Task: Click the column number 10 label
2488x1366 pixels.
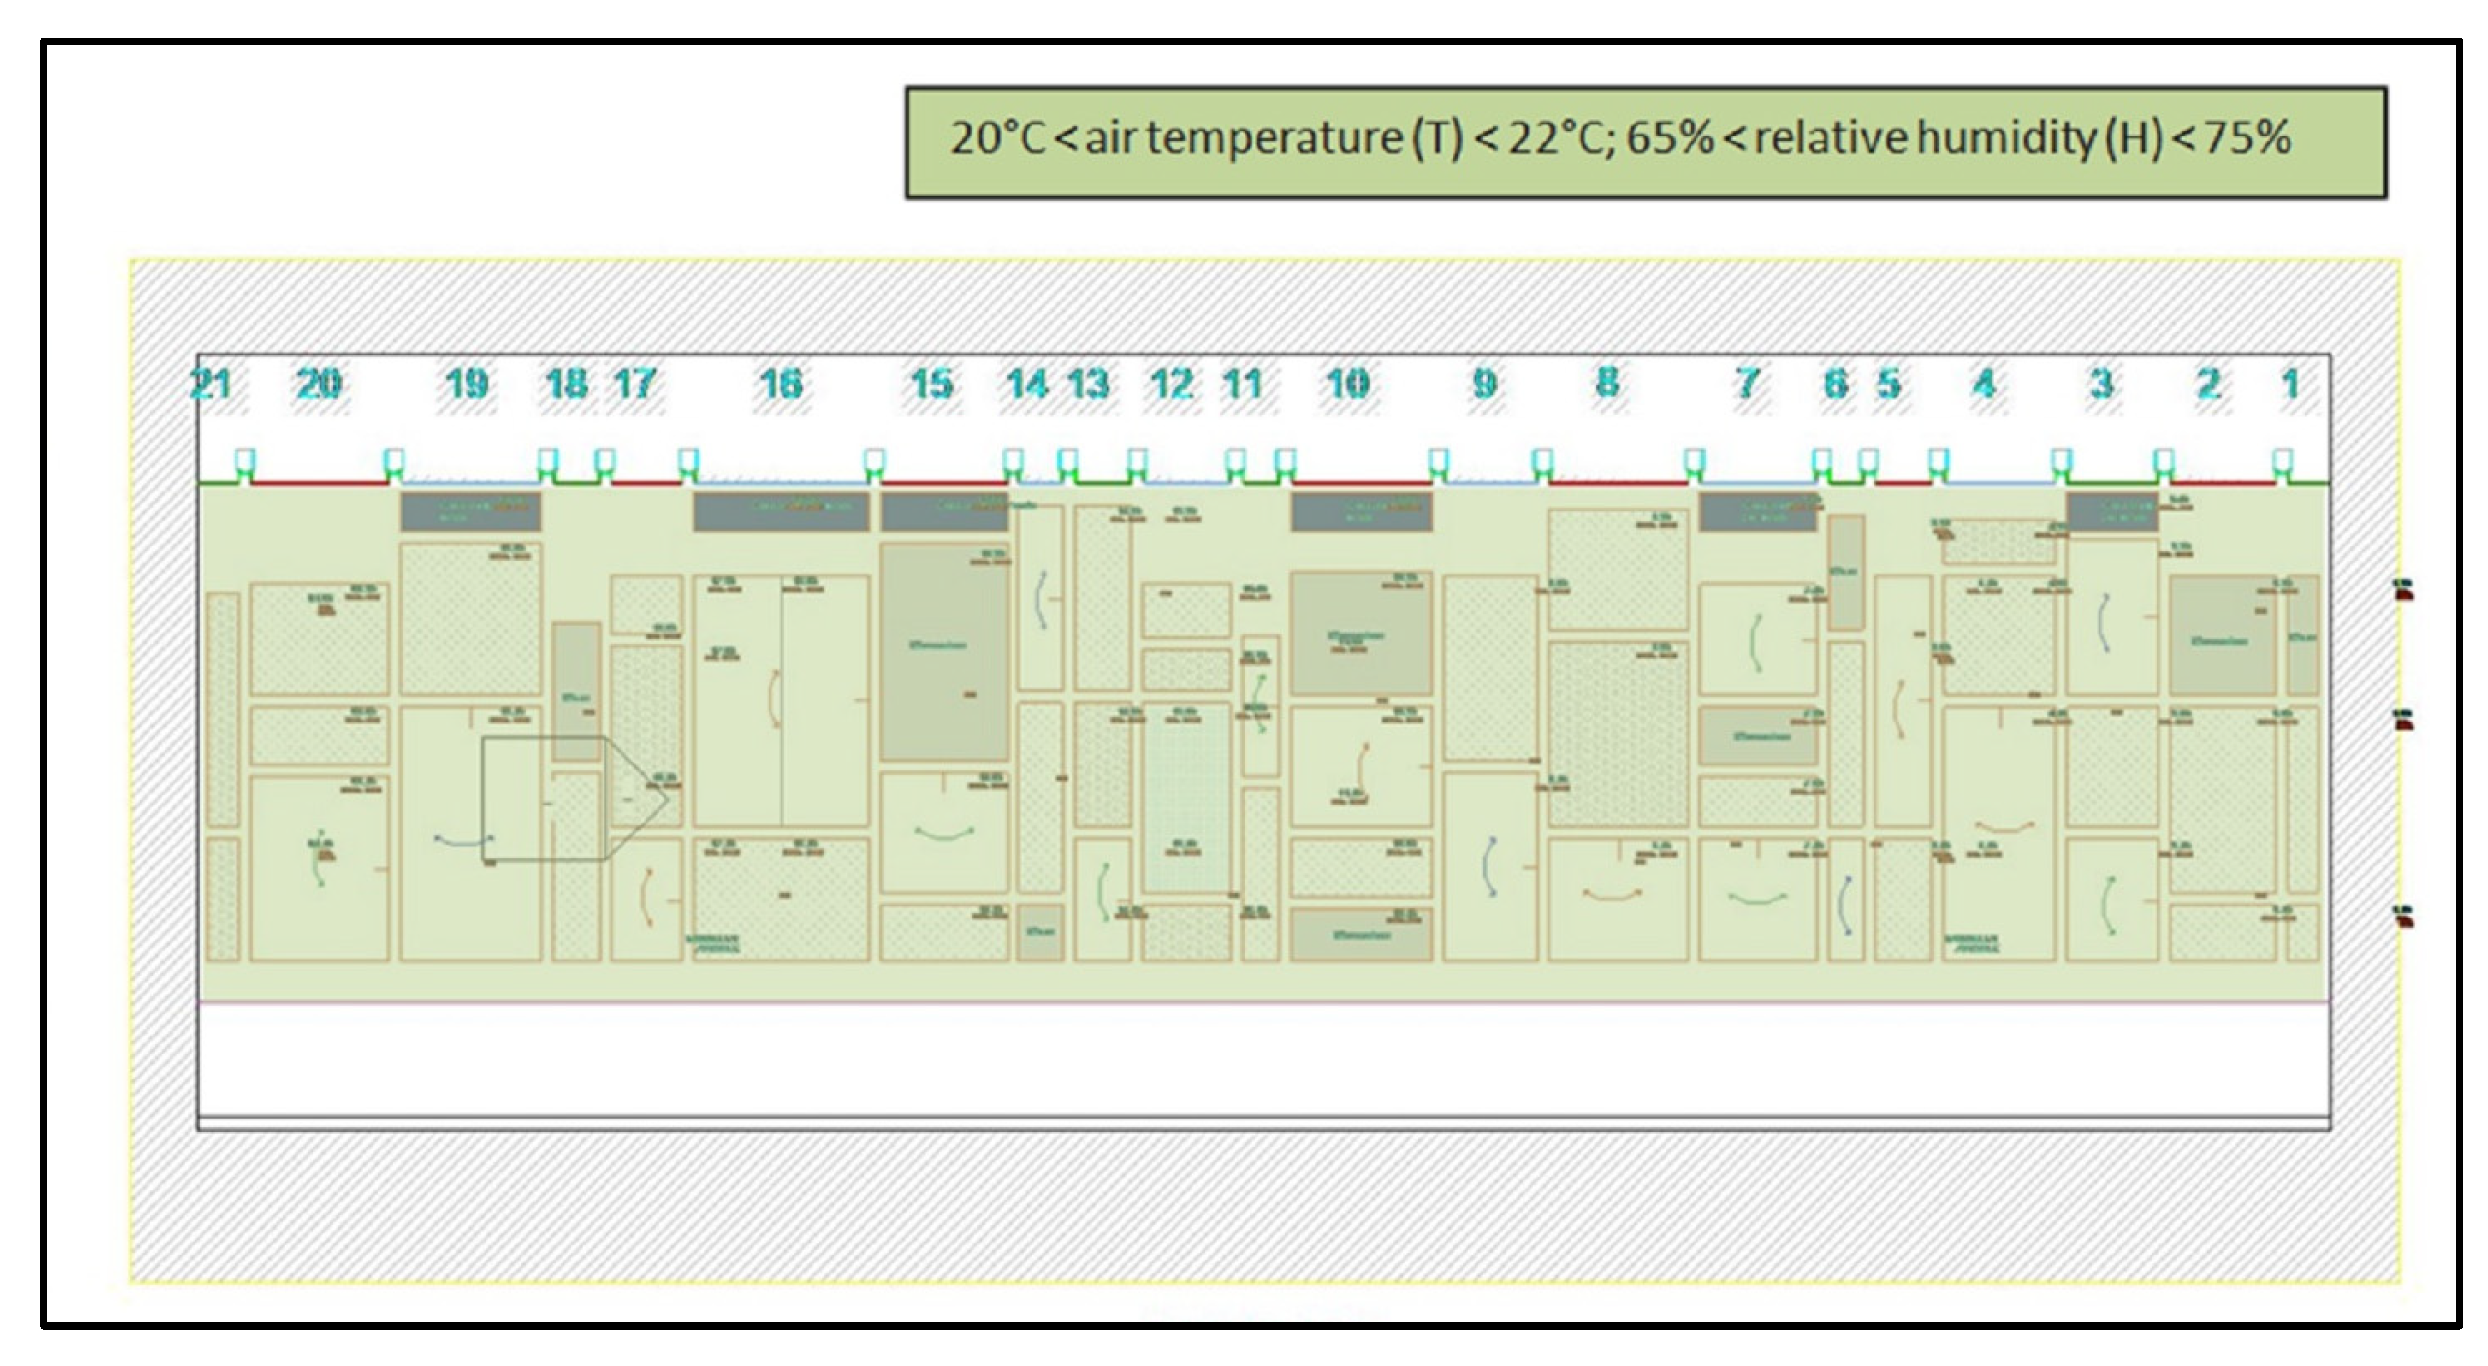Action: (1347, 384)
